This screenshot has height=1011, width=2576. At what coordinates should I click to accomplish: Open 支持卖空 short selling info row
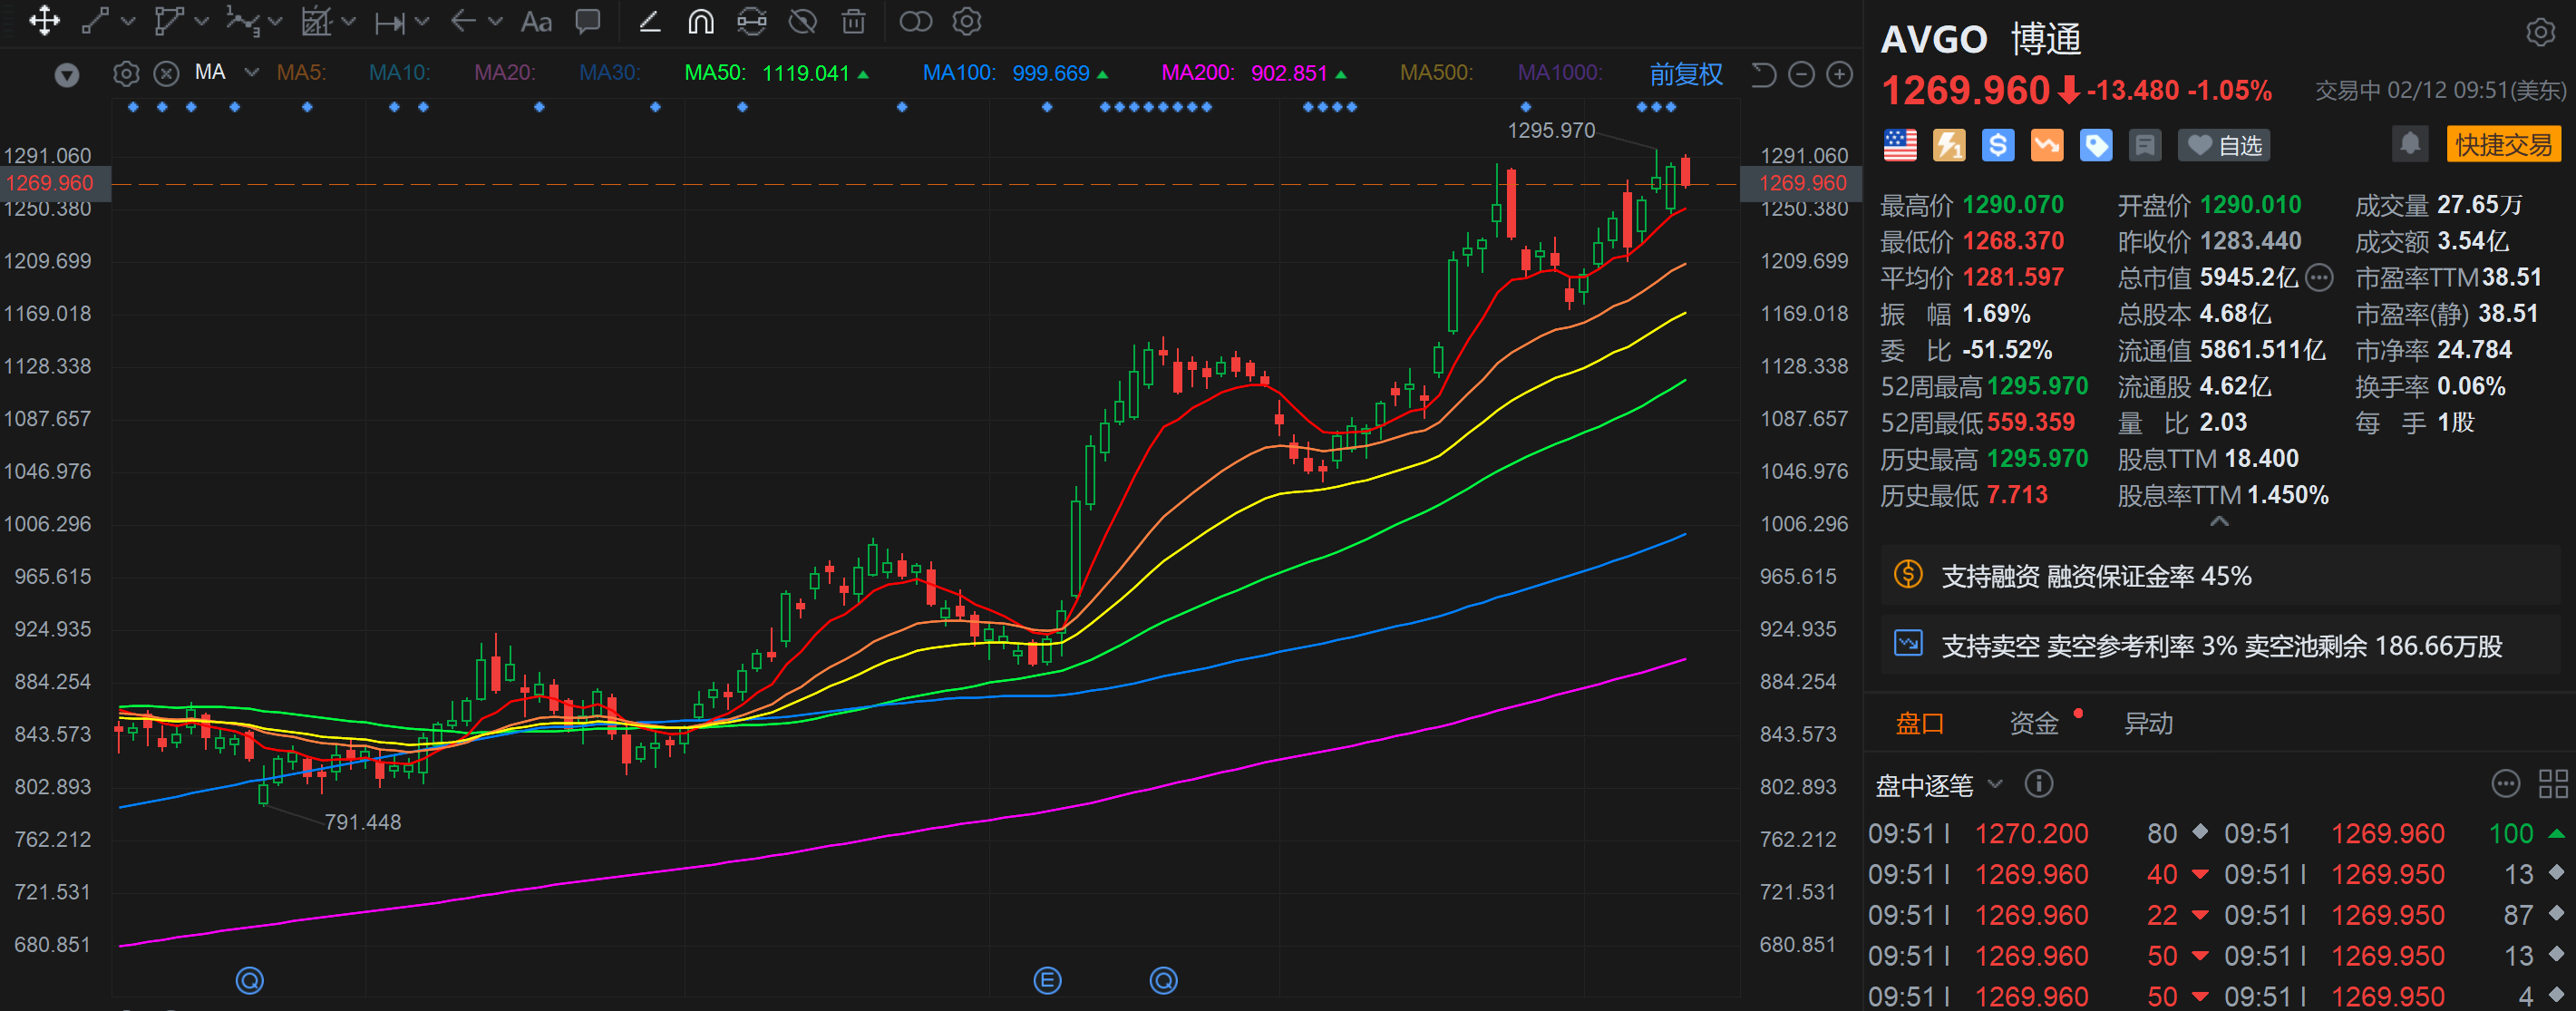point(2220,646)
